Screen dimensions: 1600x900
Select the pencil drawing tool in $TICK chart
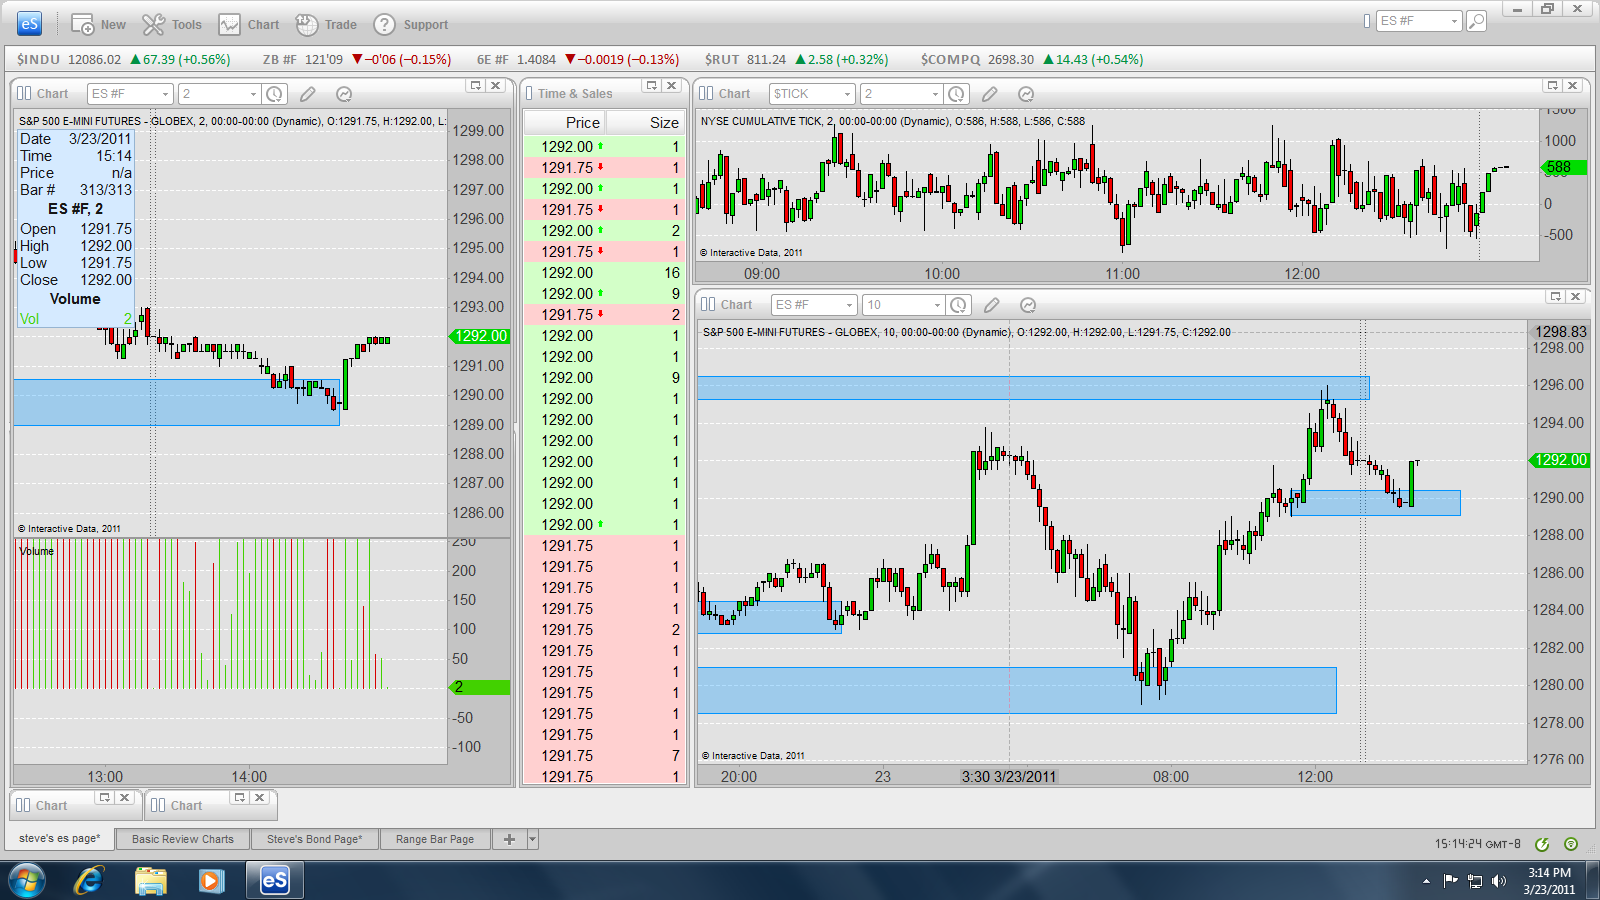click(990, 94)
